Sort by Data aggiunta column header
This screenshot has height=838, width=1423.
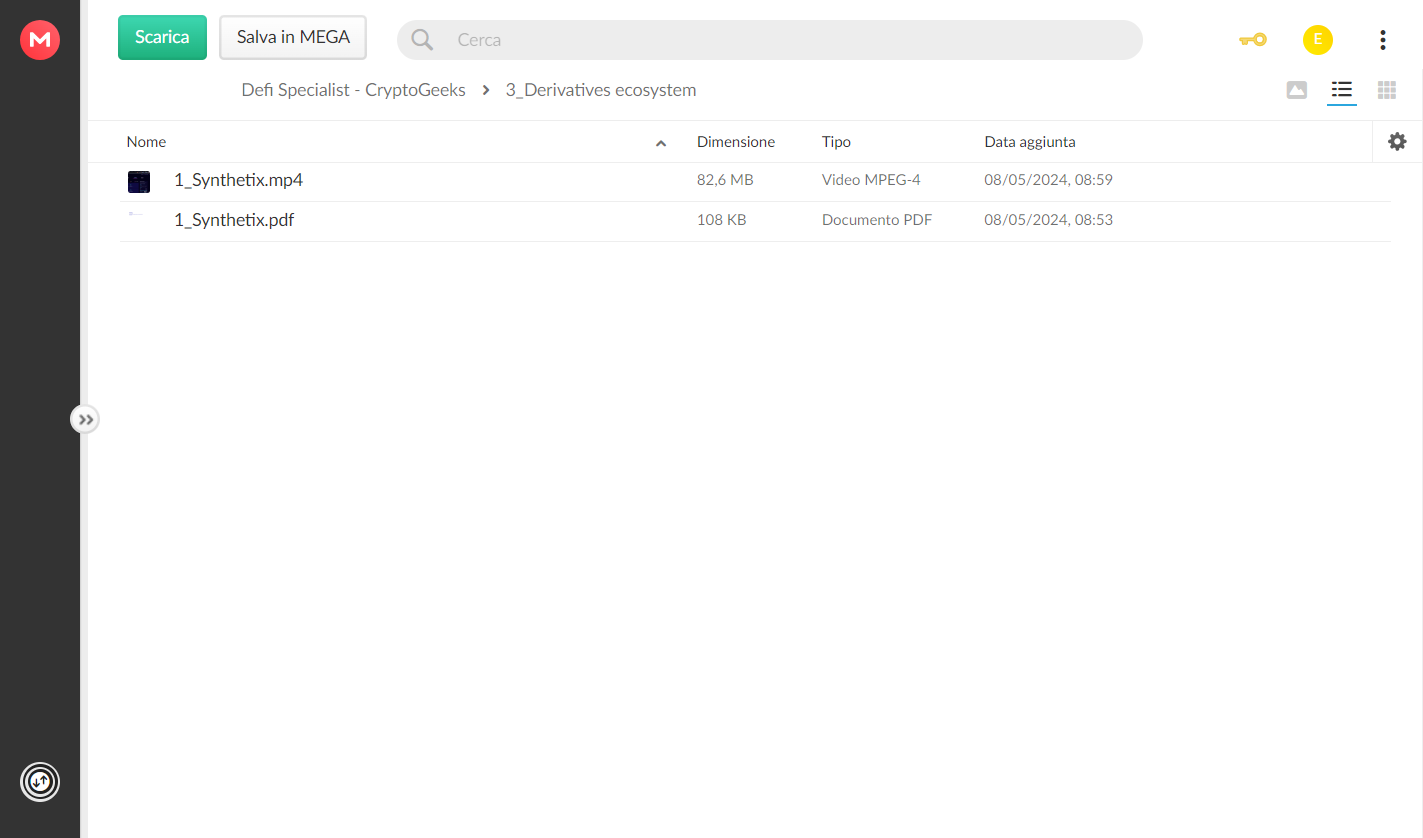[1029, 142]
